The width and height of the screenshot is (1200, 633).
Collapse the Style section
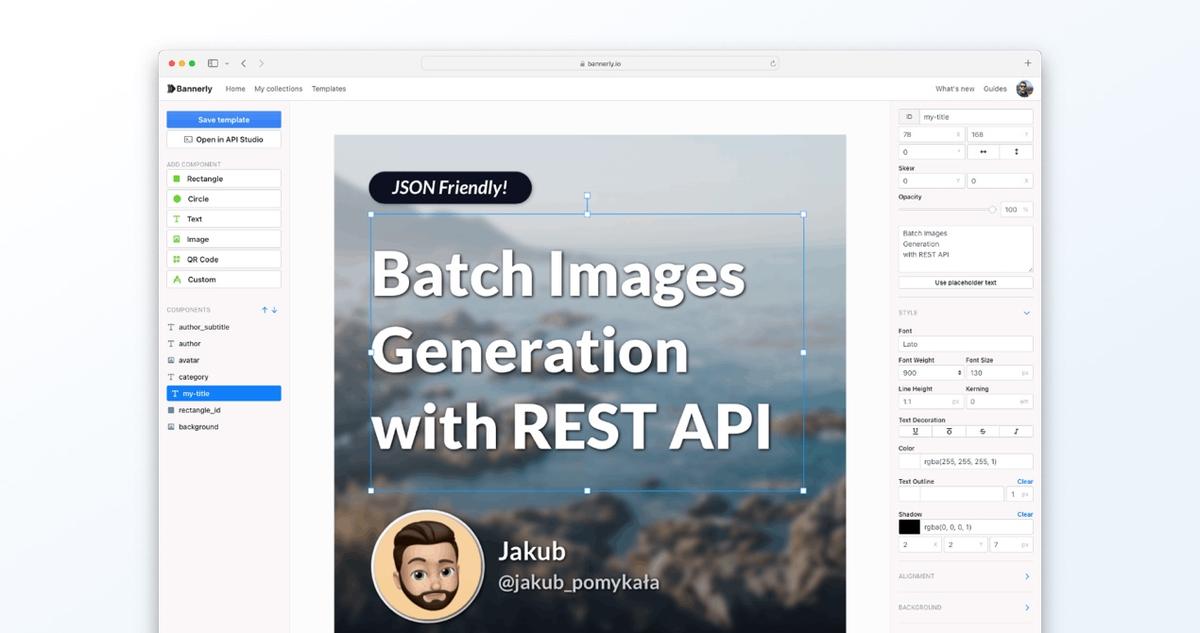[x=1025, y=312]
